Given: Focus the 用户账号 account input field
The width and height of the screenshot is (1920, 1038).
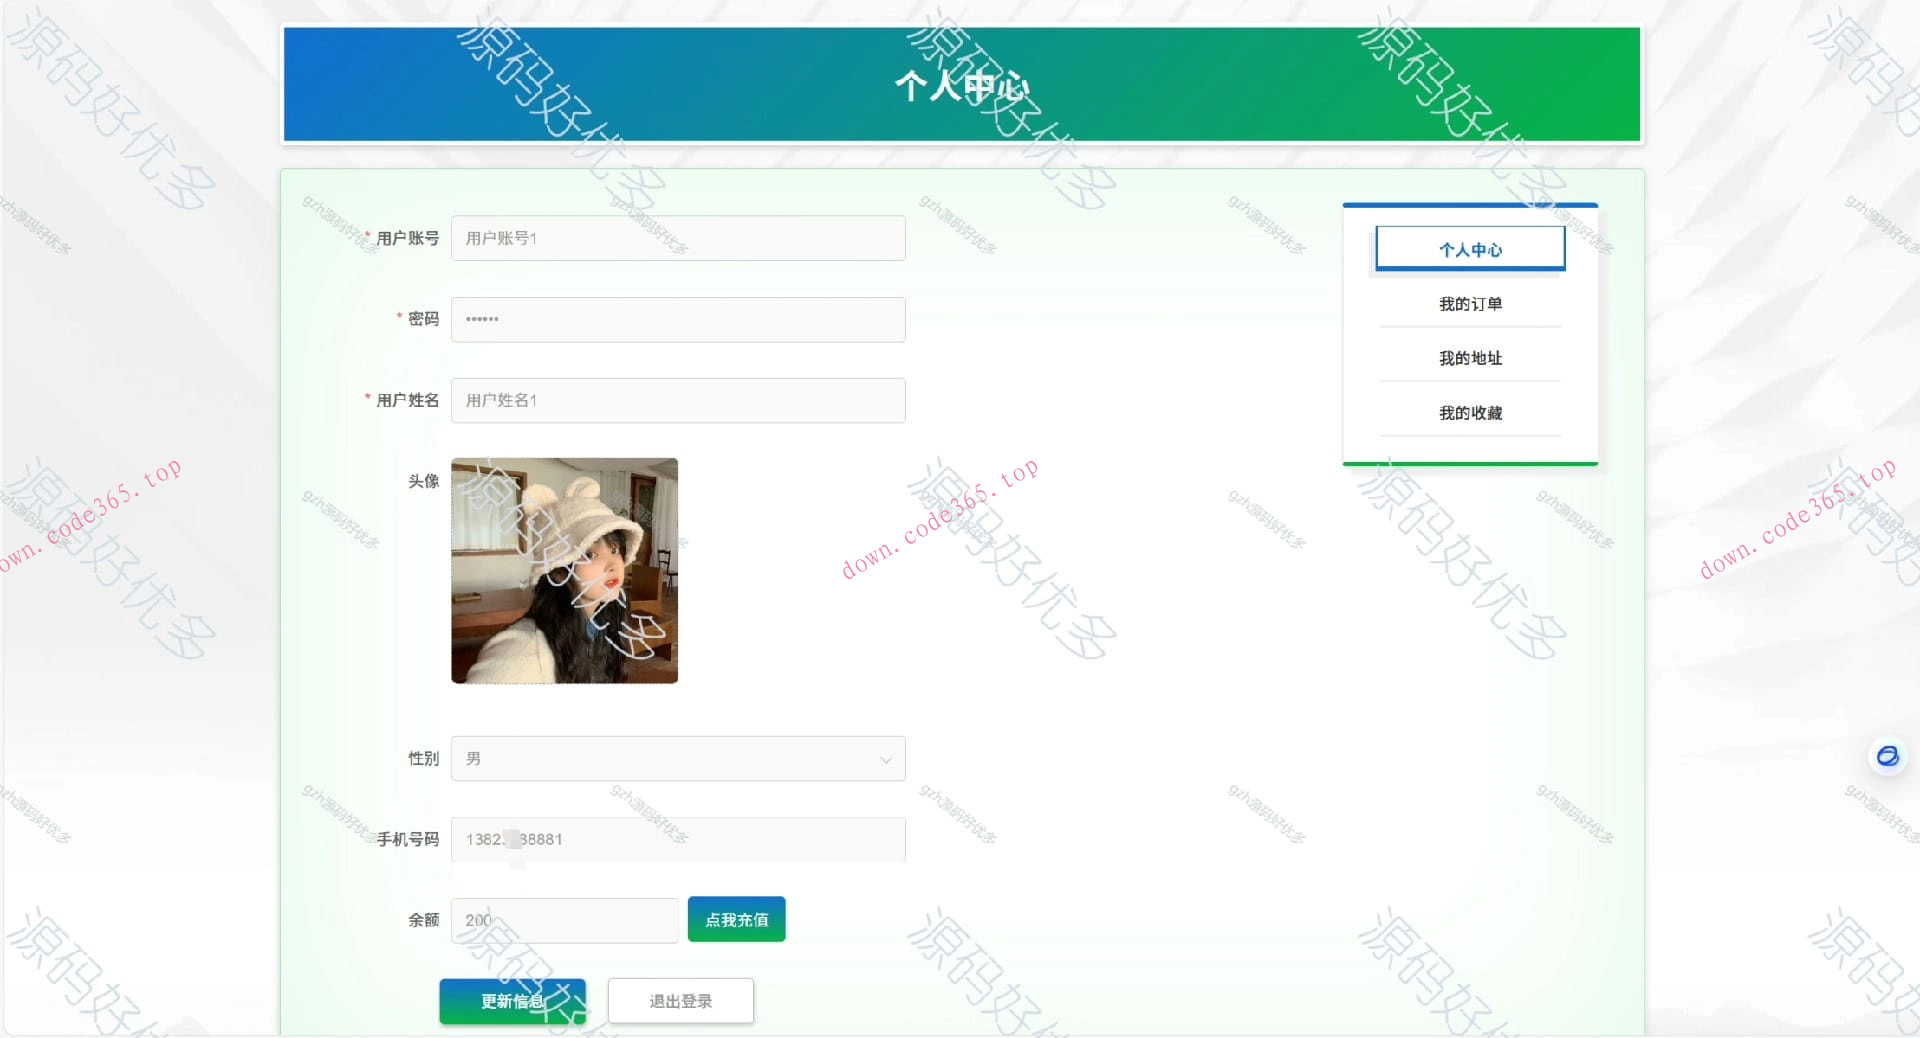Looking at the screenshot, I should point(678,238).
